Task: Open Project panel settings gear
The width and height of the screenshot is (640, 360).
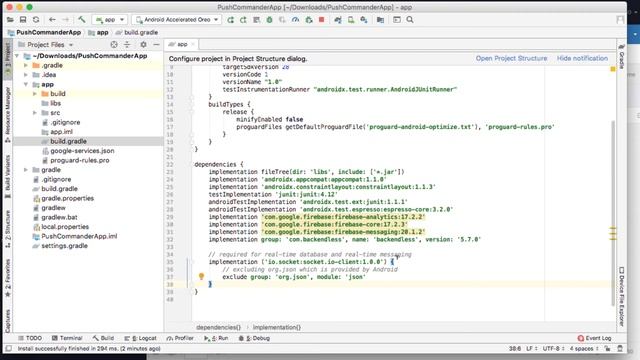Action: (143, 44)
